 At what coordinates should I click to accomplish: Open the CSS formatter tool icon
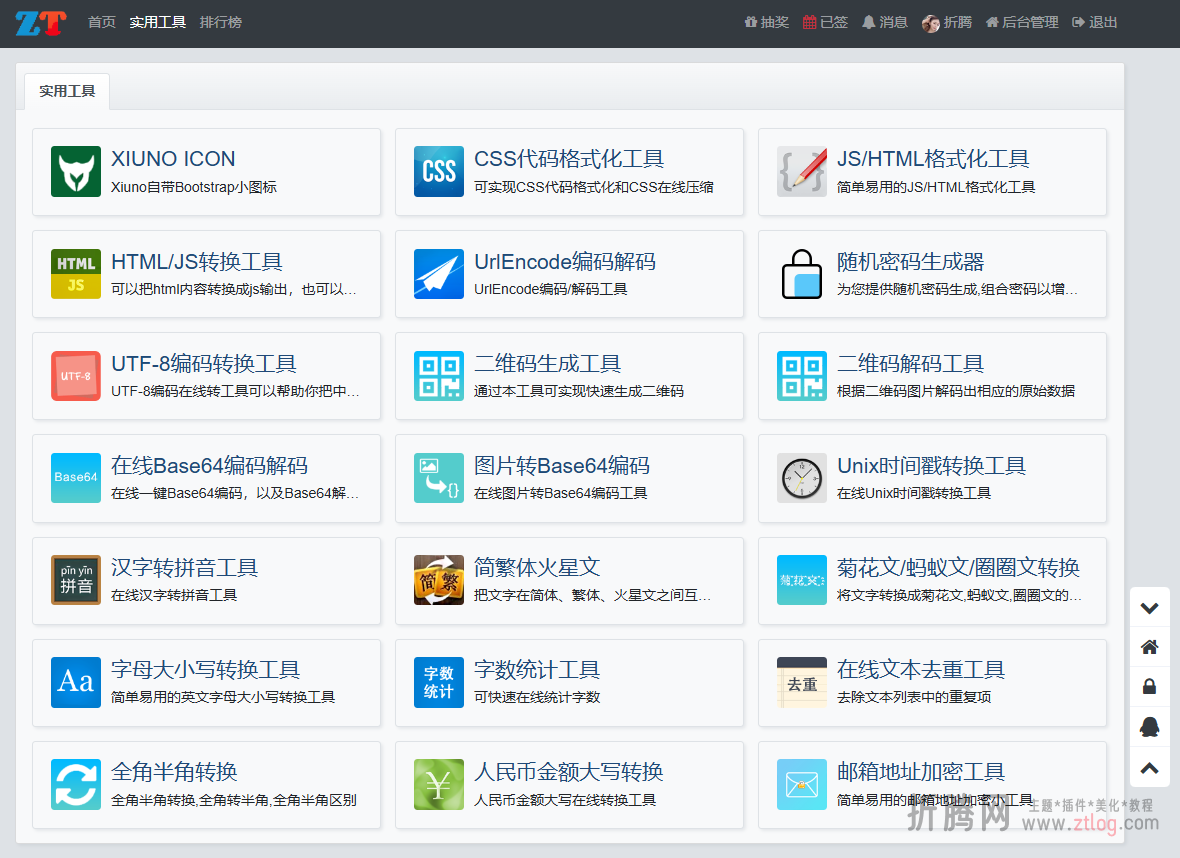point(439,172)
